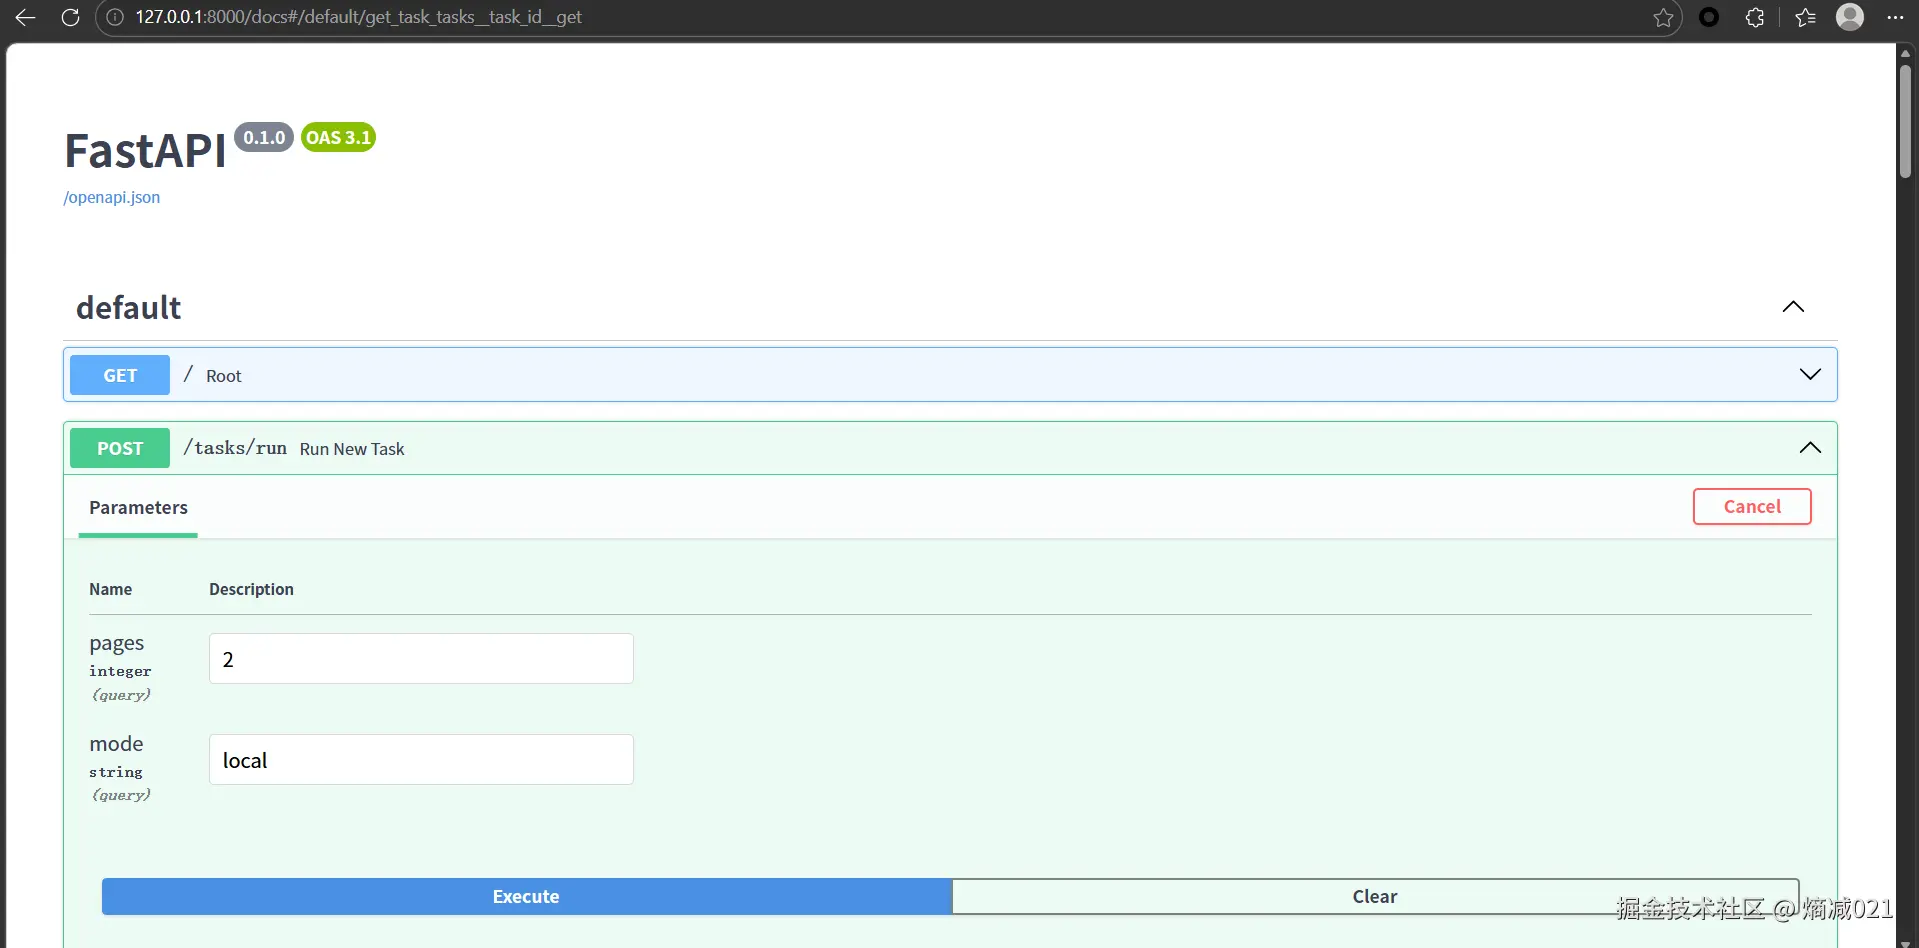Screen dimensions: 1919x948
Task: Click the pages parameter name
Action: pyautogui.click(x=116, y=643)
